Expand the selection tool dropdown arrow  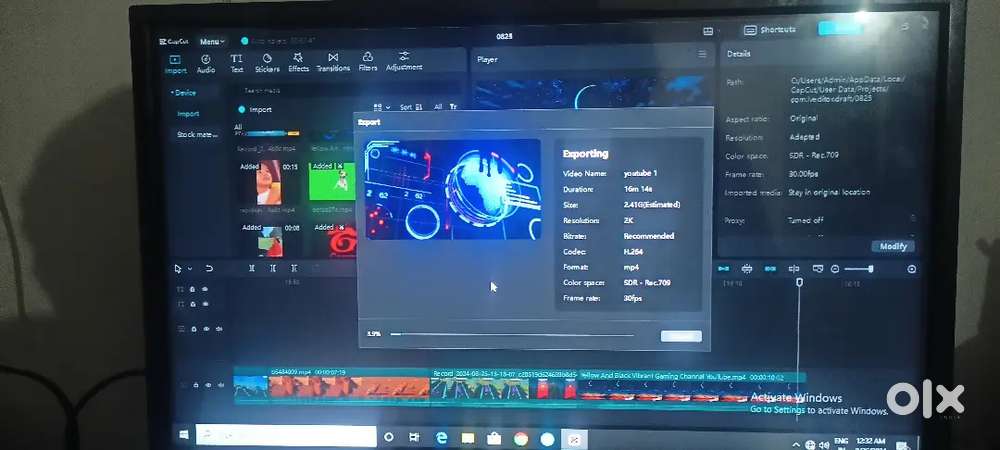click(191, 268)
